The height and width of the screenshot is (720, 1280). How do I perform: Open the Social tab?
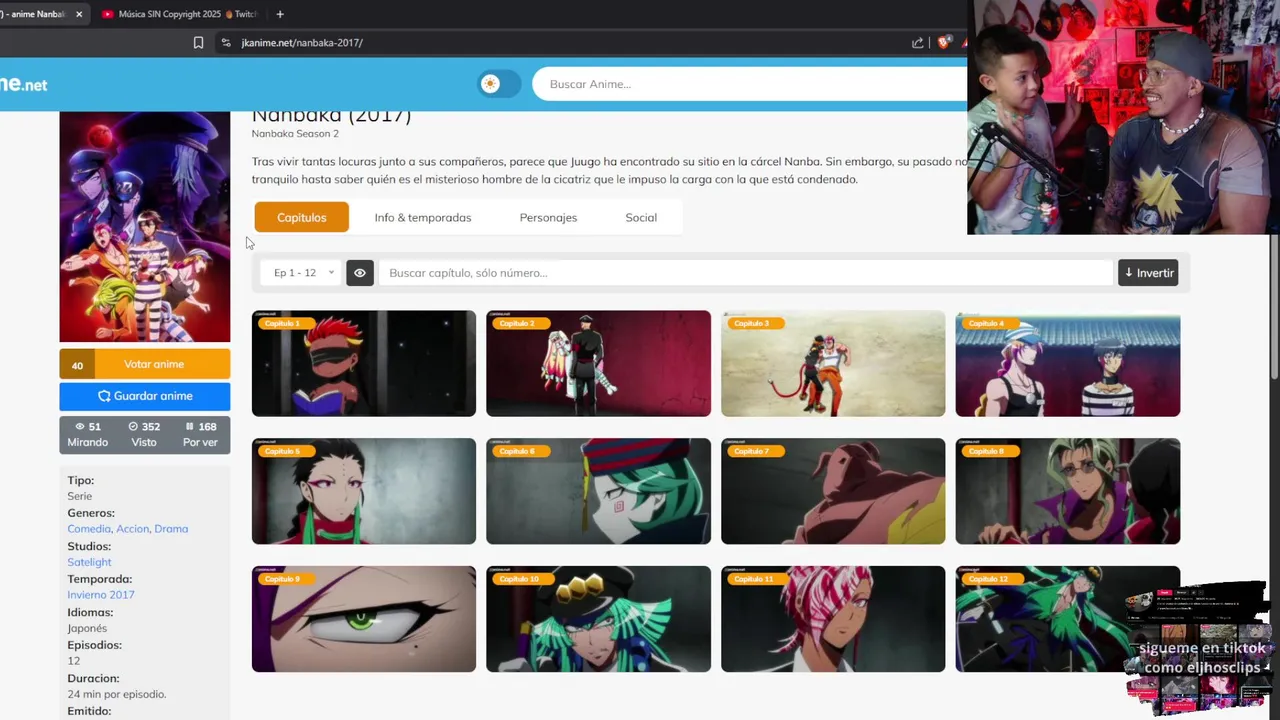(641, 217)
